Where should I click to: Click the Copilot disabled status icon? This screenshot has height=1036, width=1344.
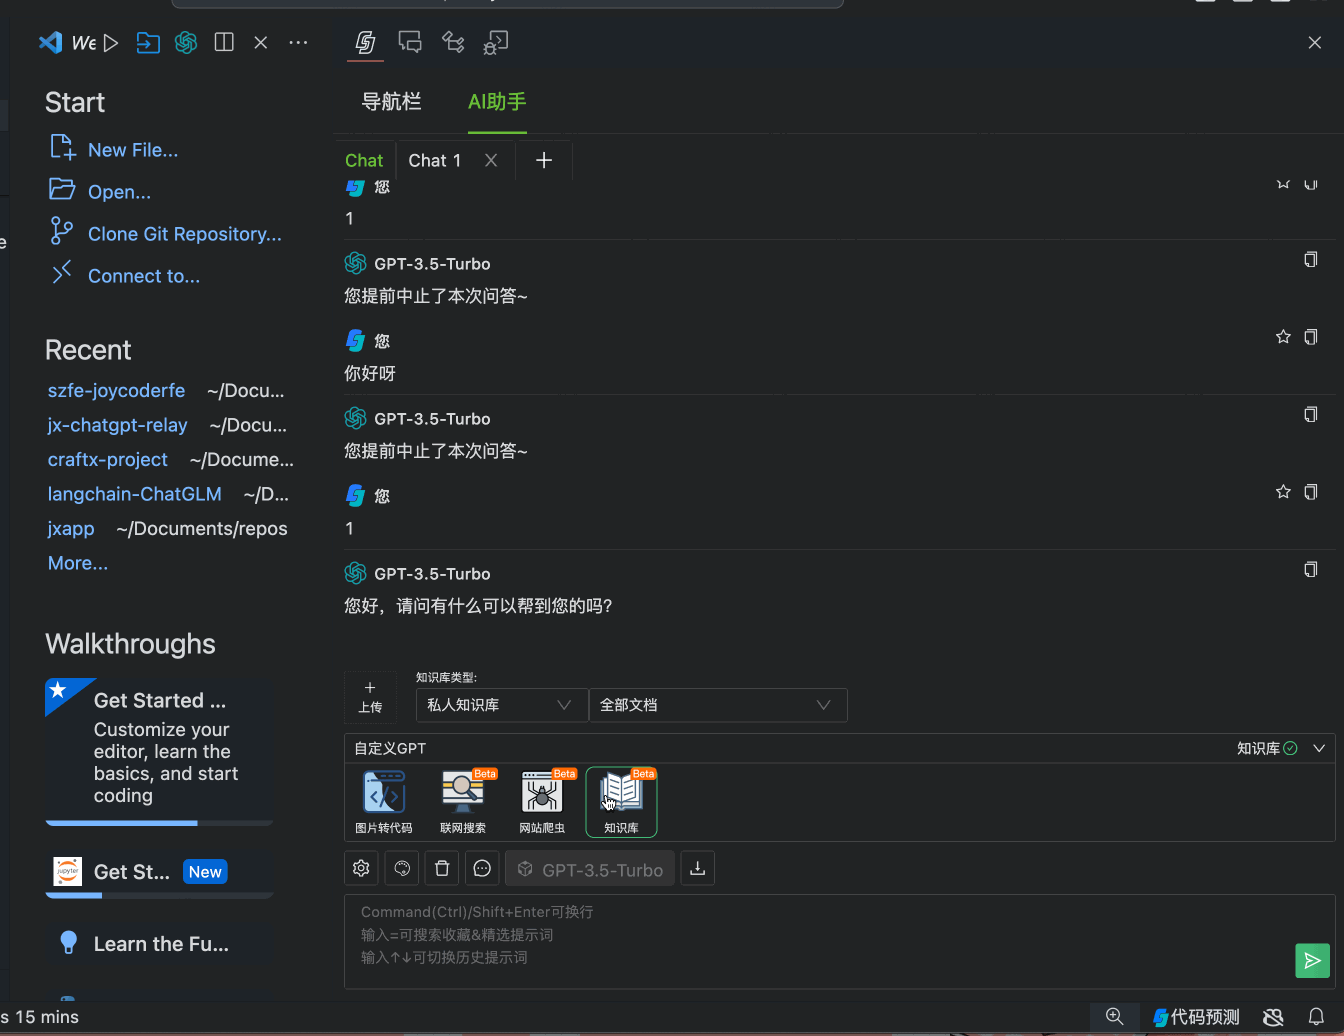pos(1273,1017)
